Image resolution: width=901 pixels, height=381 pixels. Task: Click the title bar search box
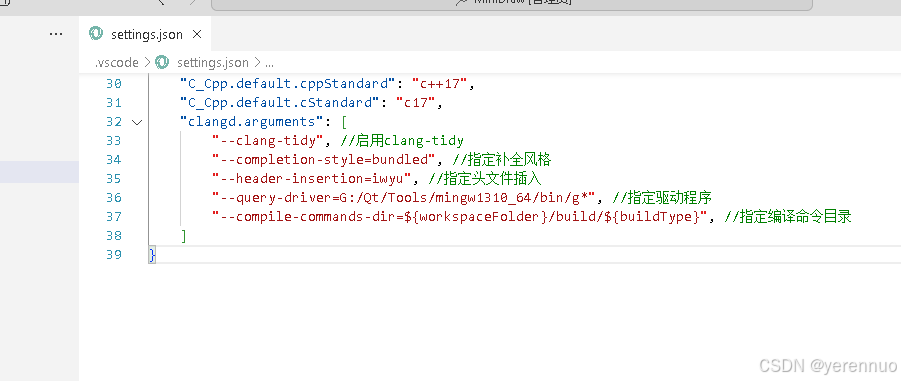point(512,5)
